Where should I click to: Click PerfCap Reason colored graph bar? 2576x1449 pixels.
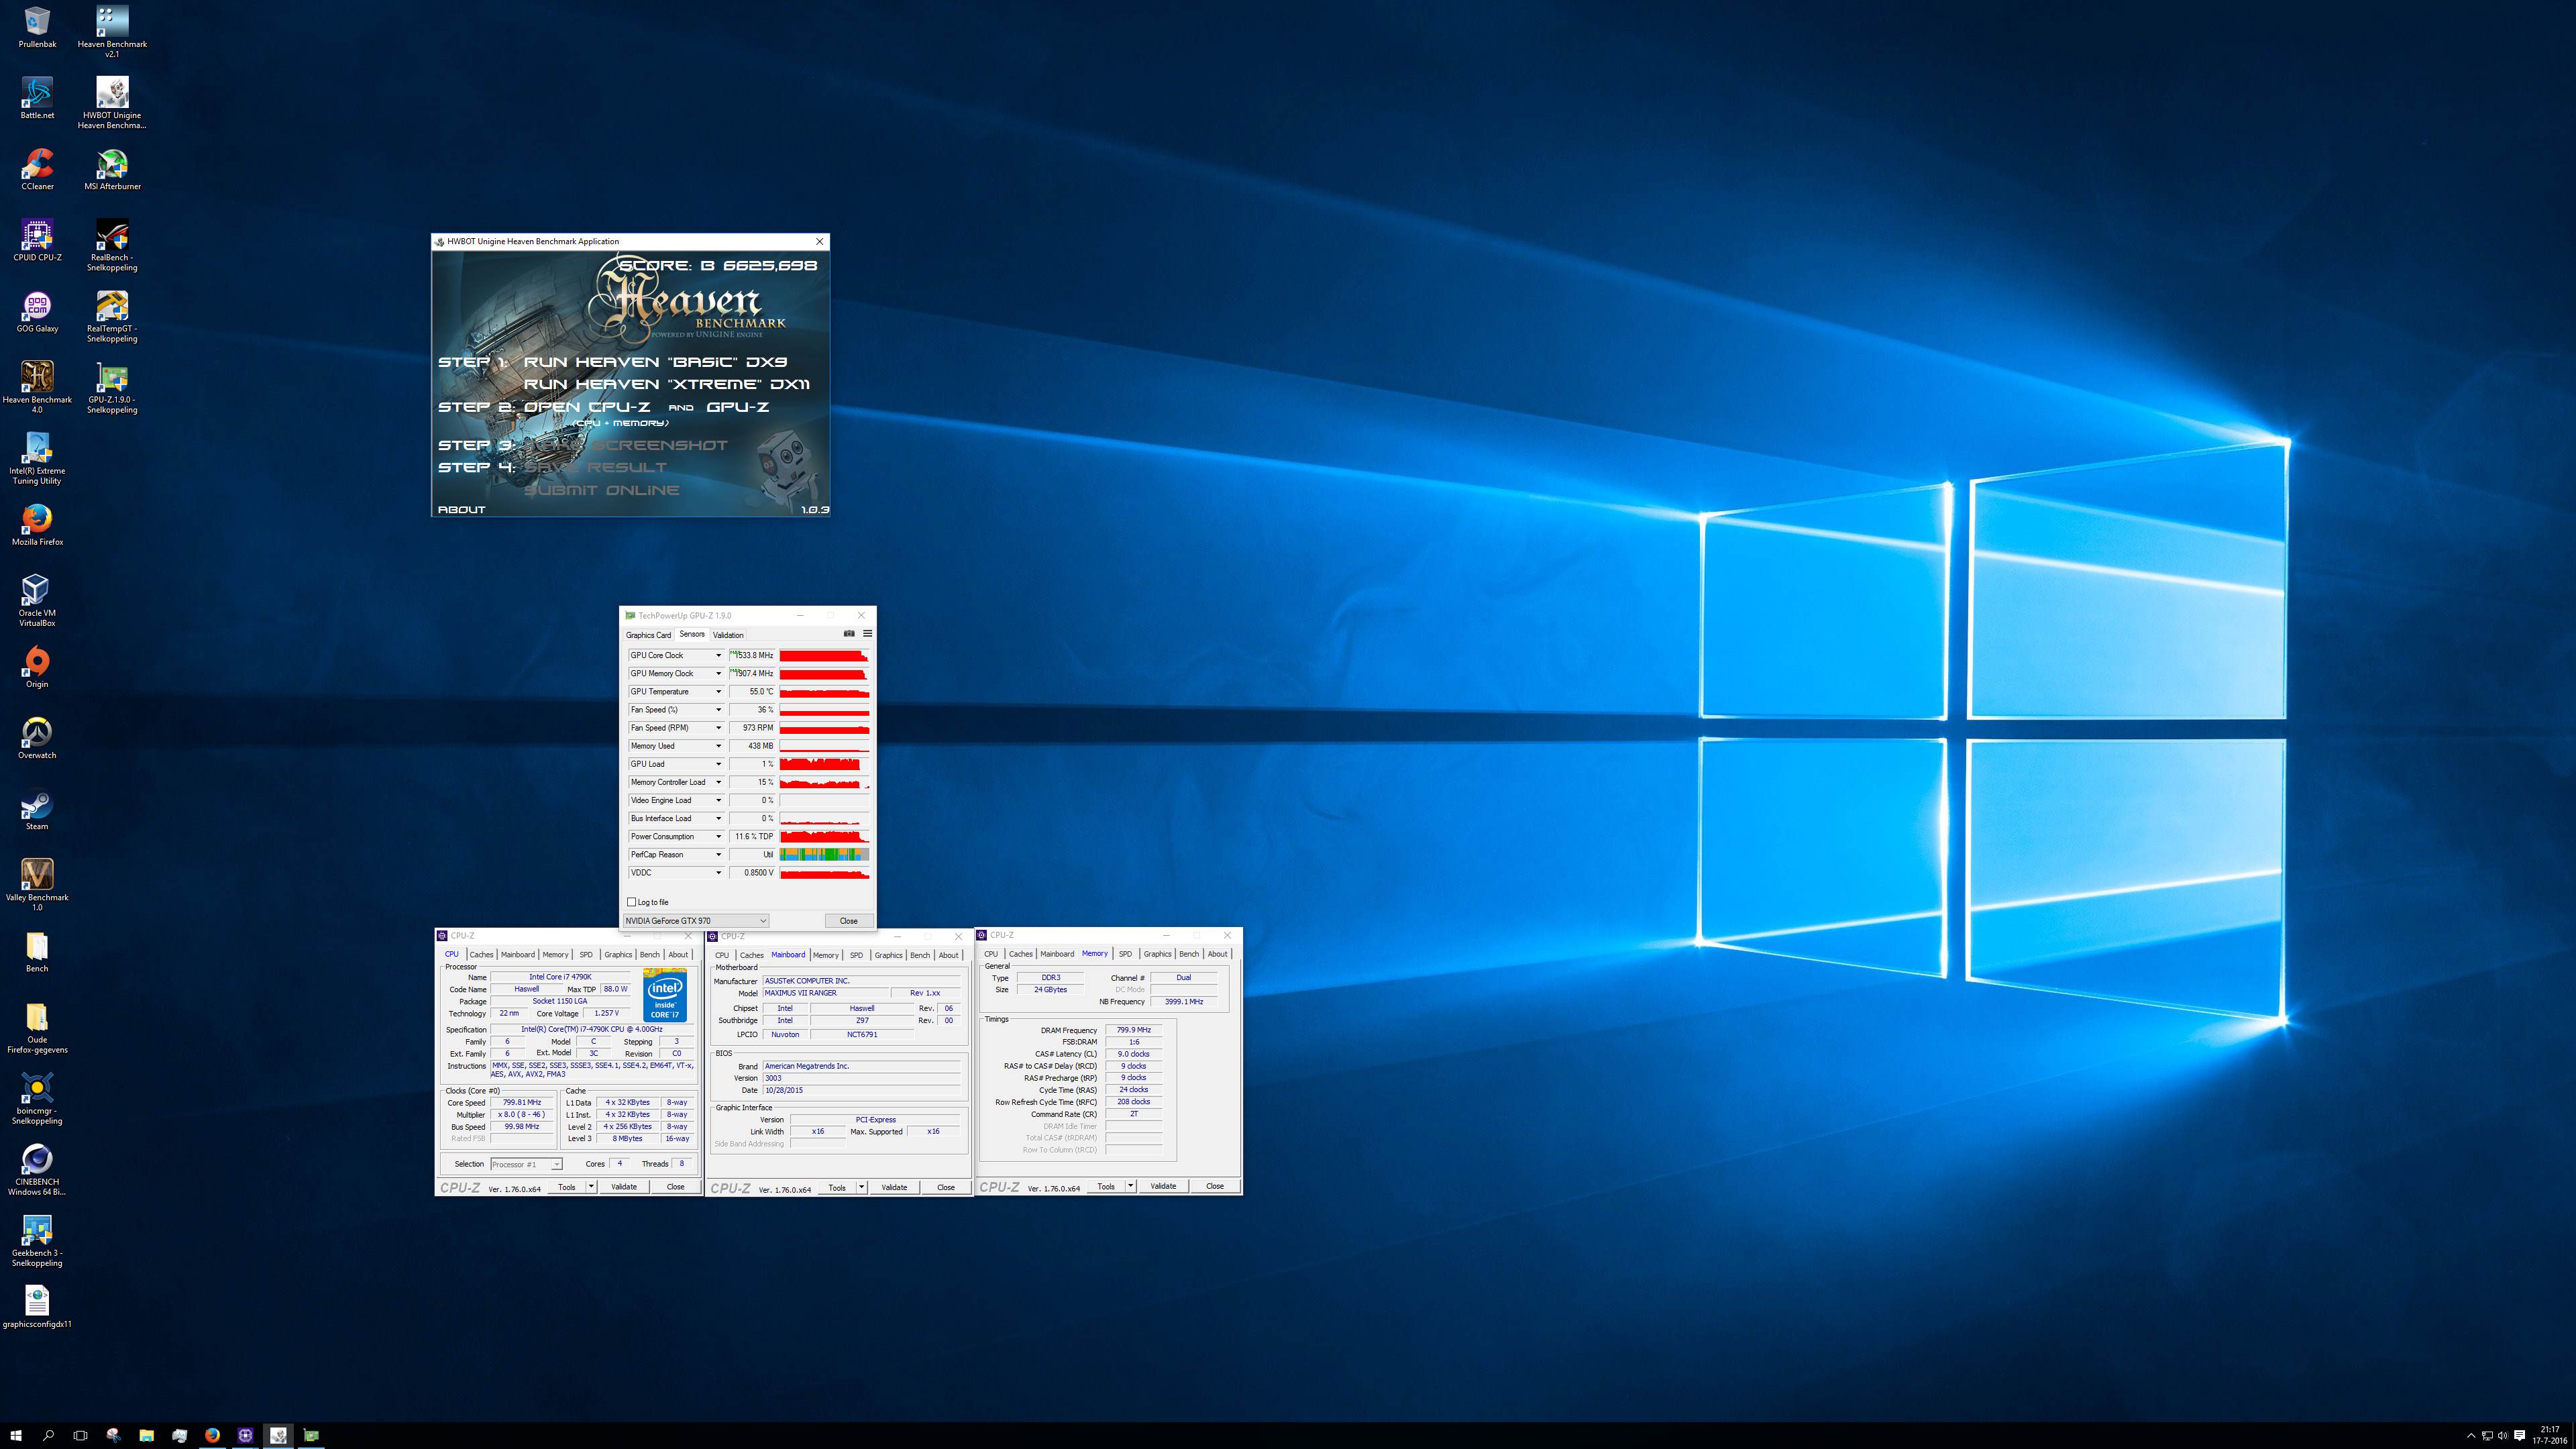[824, 854]
